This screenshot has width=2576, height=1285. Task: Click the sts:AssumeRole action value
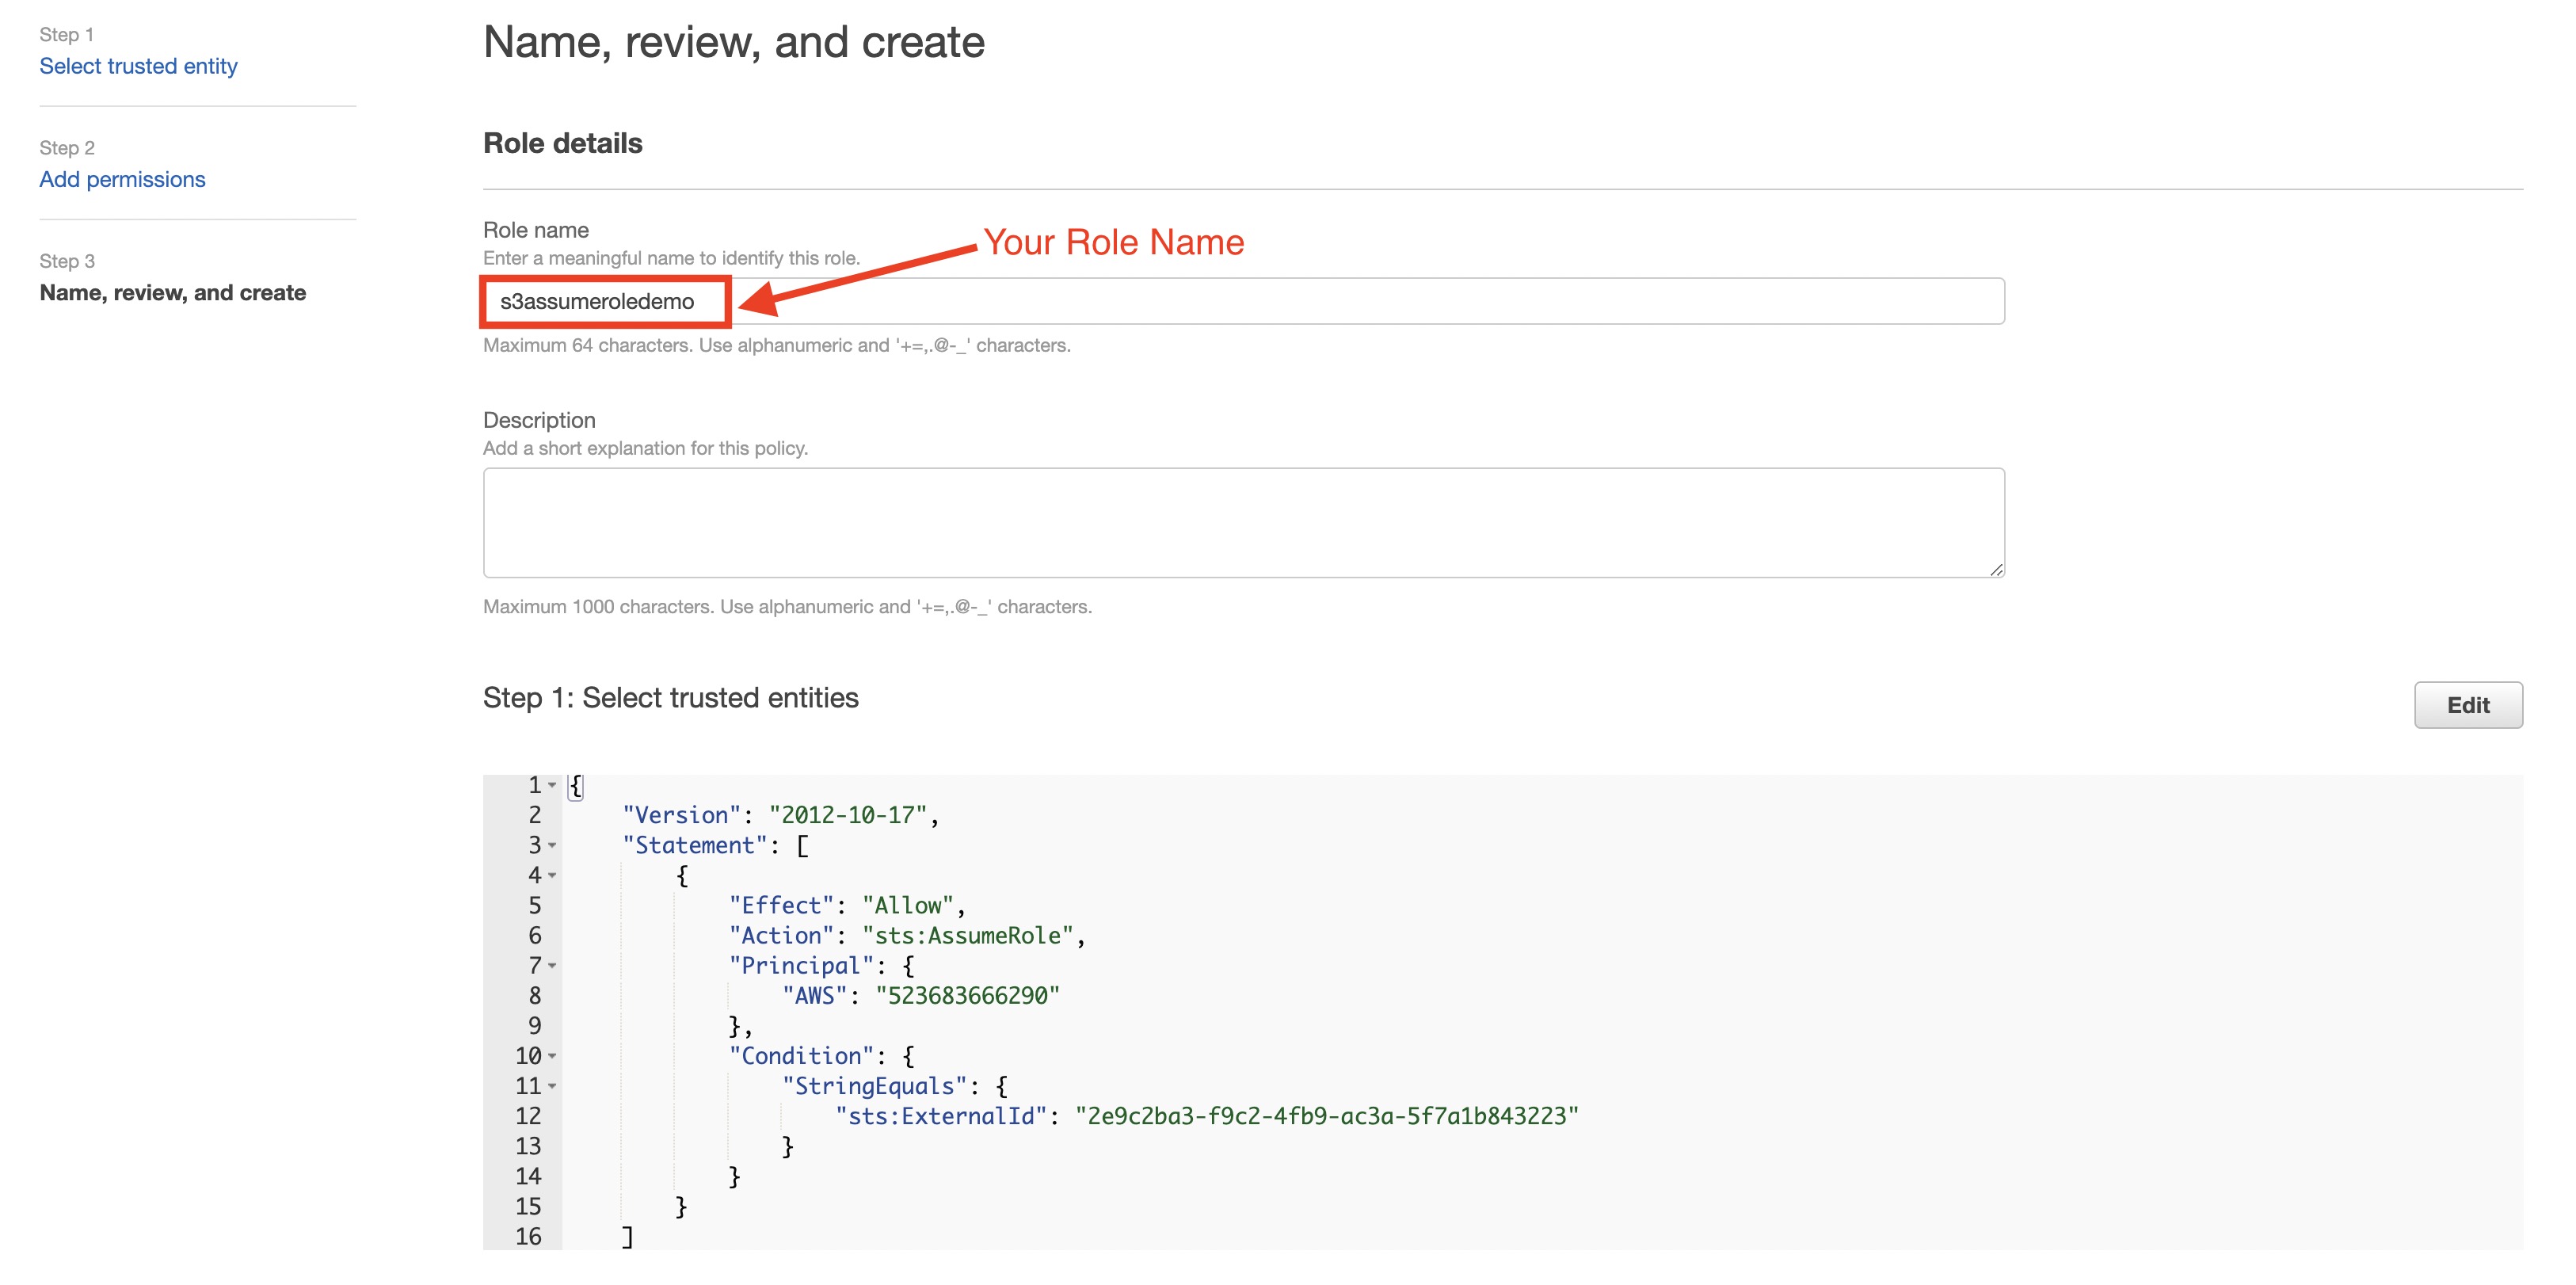click(x=967, y=936)
